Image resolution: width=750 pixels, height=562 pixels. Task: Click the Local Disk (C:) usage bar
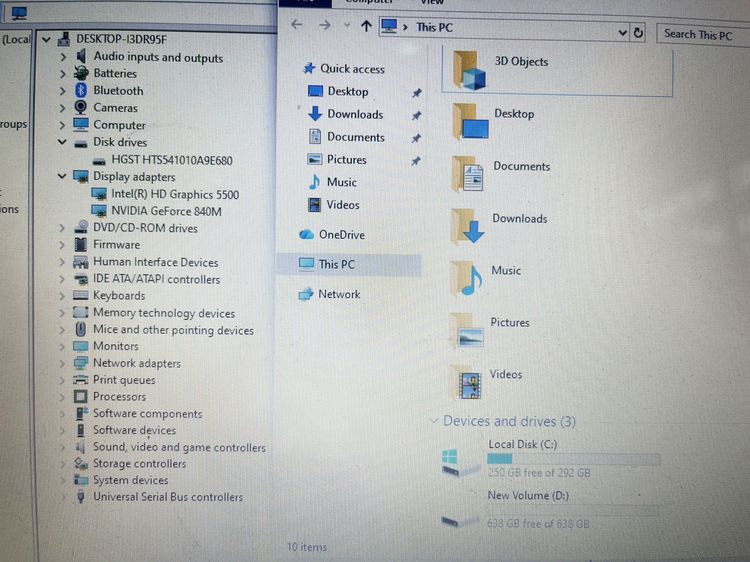pyautogui.click(x=573, y=459)
